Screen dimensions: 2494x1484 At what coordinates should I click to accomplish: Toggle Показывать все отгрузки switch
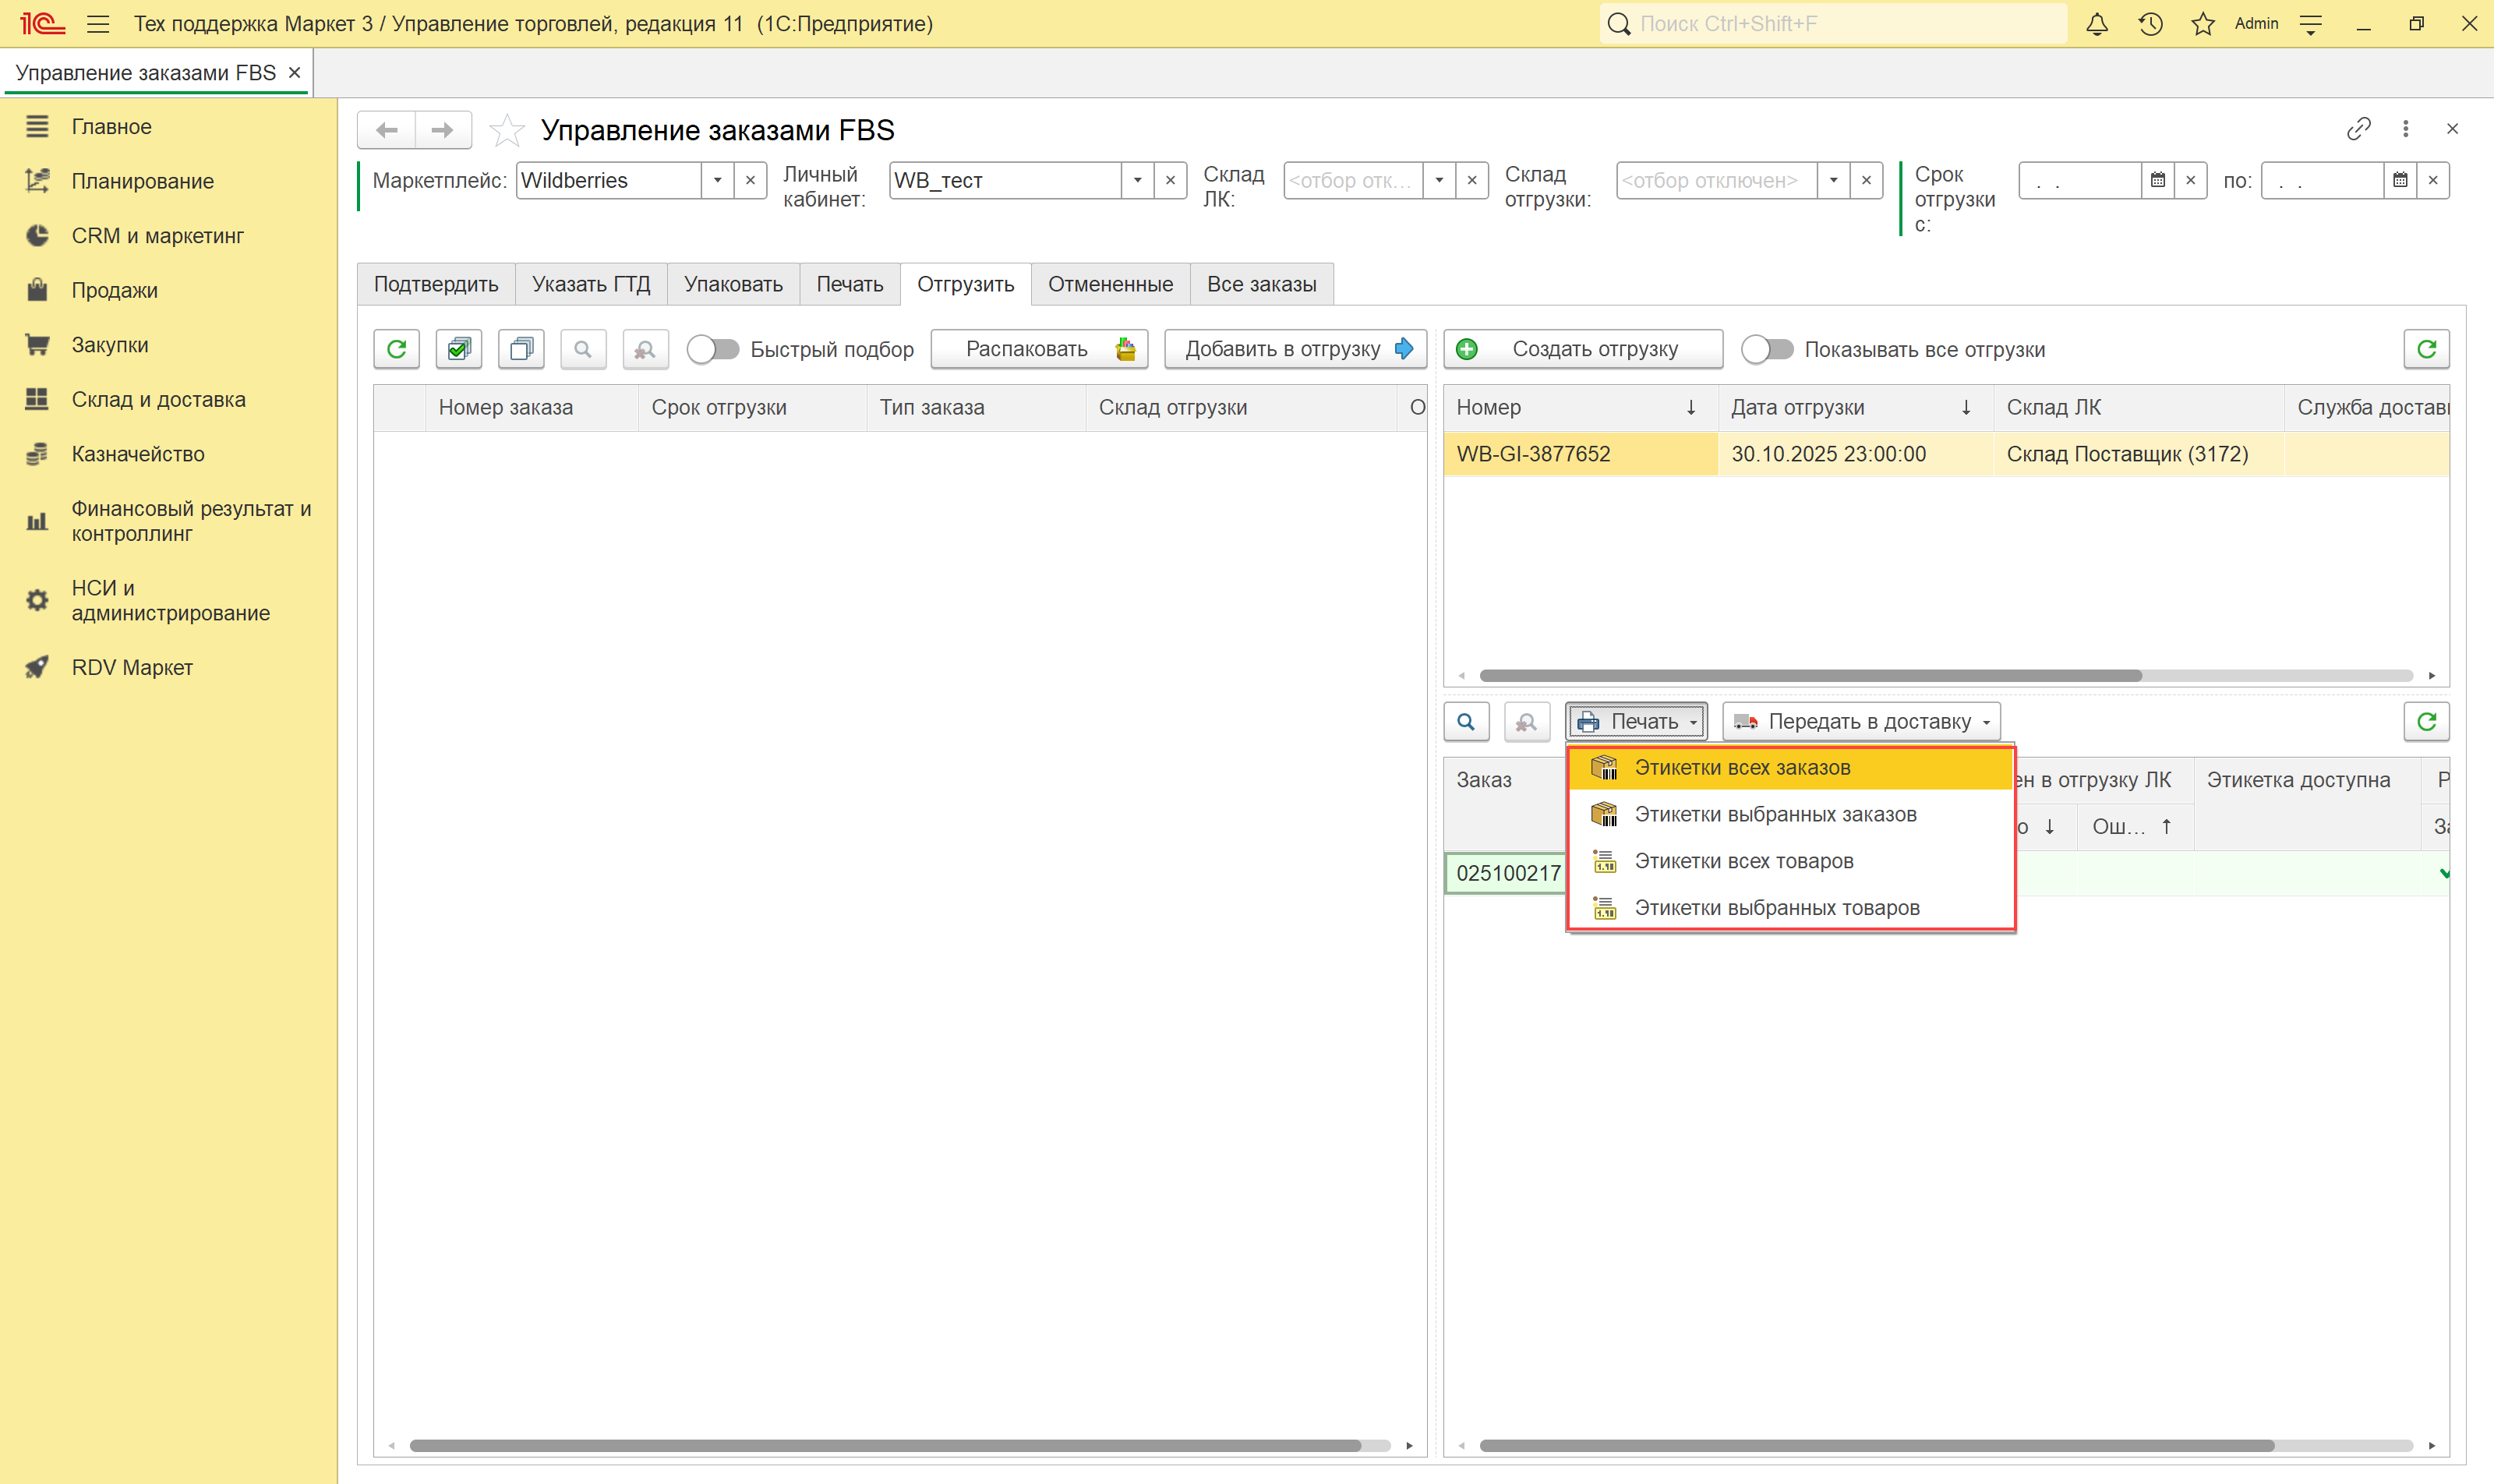[x=1767, y=349]
